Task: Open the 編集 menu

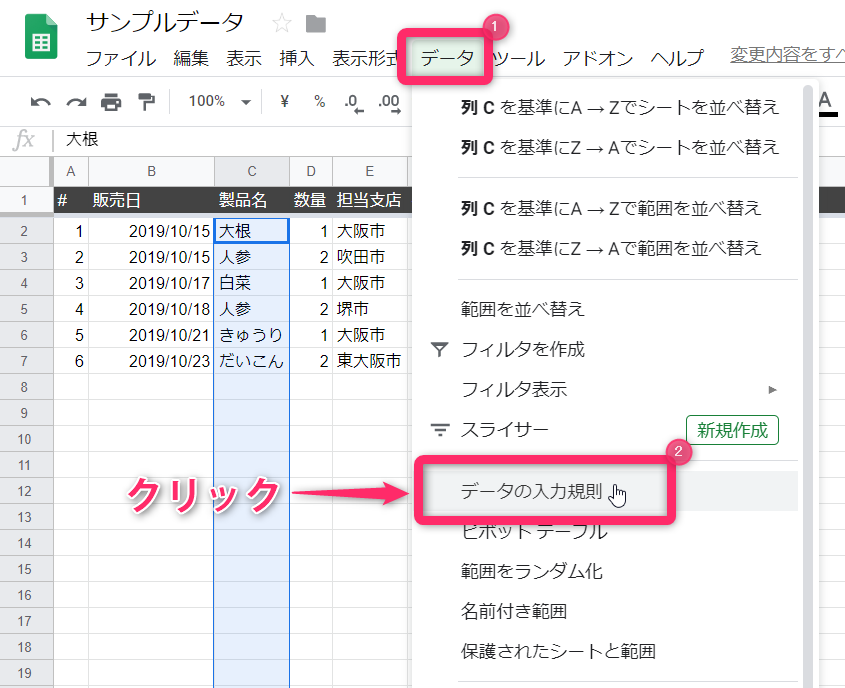Action: 191,58
